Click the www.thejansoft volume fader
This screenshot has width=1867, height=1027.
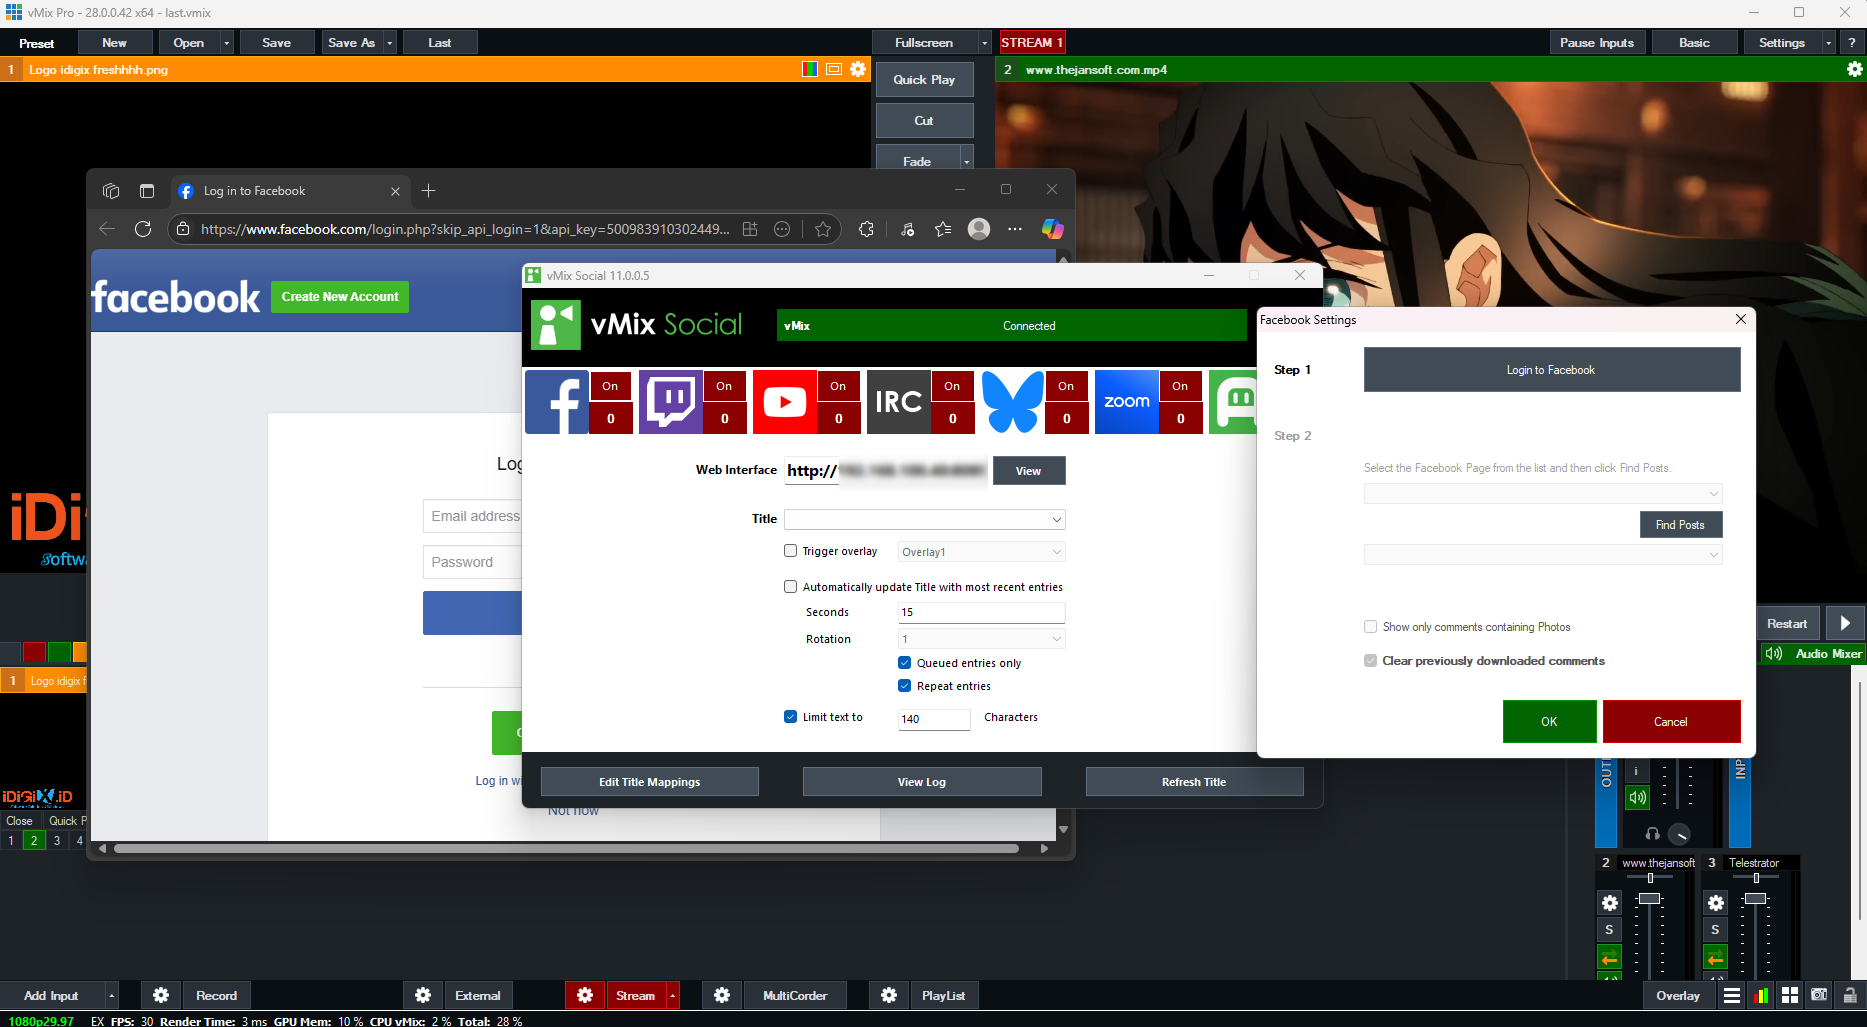(x=1650, y=899)
